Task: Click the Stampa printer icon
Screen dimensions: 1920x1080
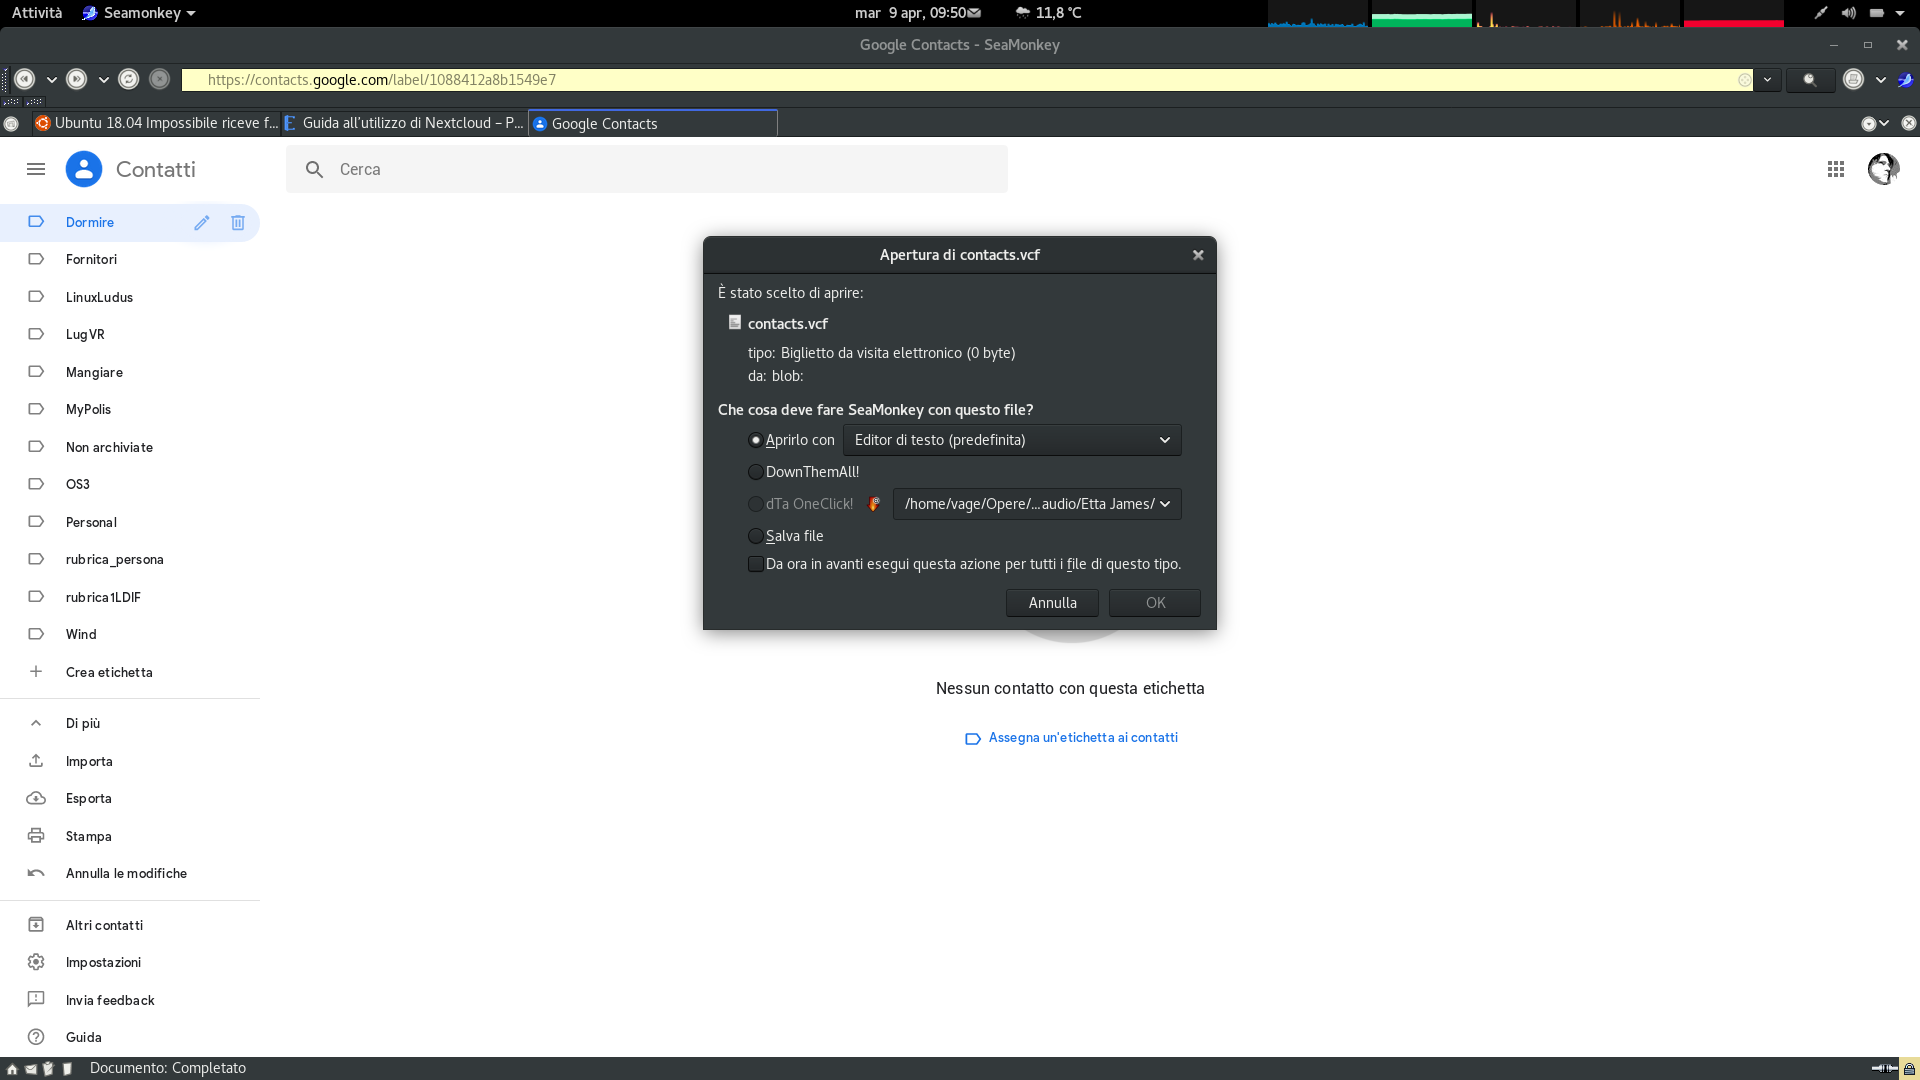Action: click(x=36, y=836)
